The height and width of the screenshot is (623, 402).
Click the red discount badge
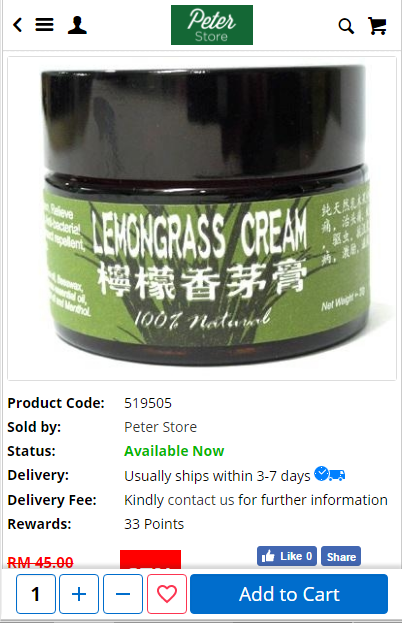[151, 559]
